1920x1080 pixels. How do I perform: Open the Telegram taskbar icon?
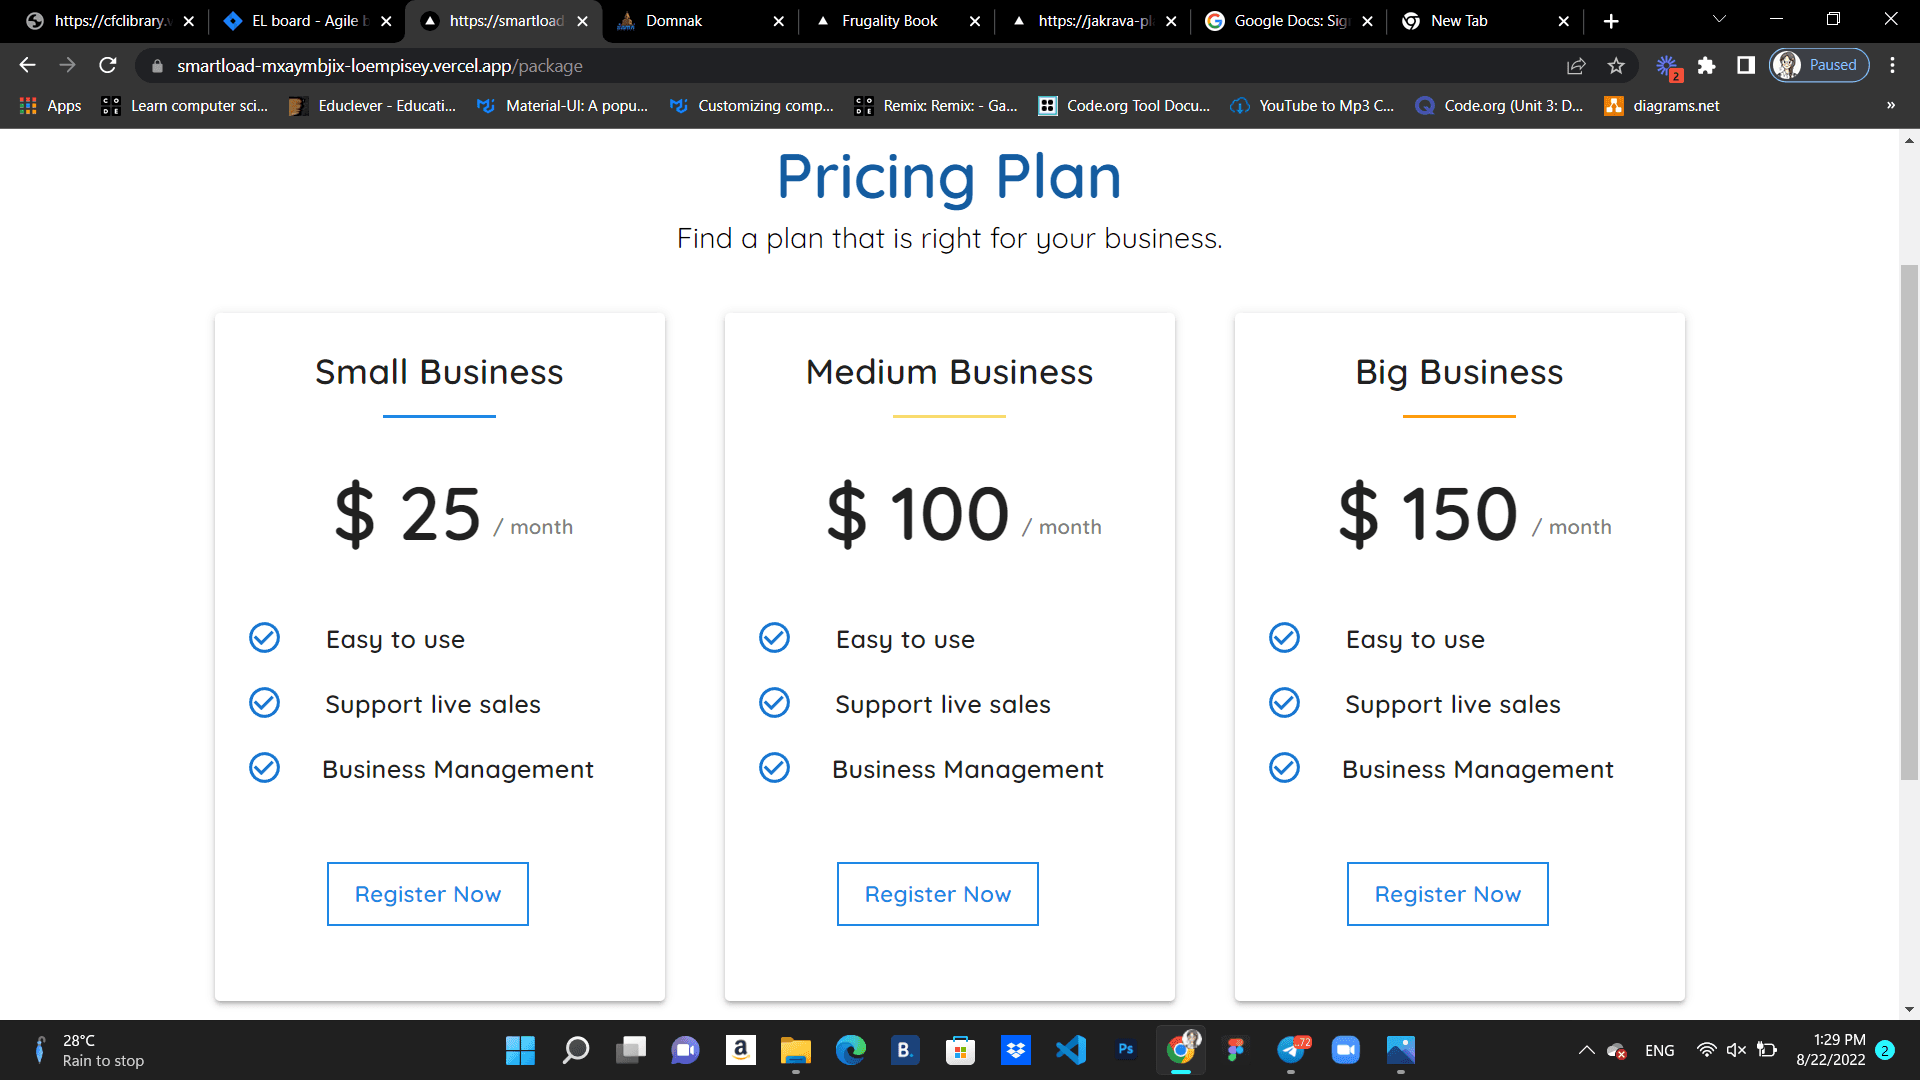coord(1291,1050)
